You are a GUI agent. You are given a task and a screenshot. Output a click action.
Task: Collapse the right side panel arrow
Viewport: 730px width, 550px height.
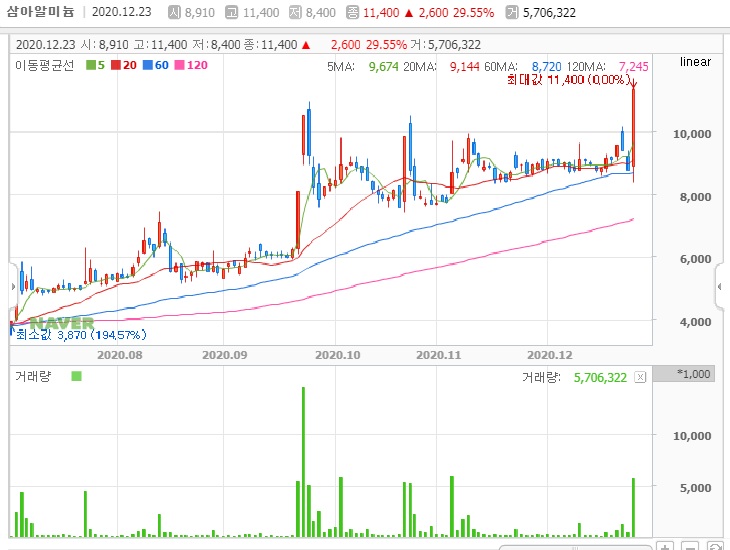[720, 287]
